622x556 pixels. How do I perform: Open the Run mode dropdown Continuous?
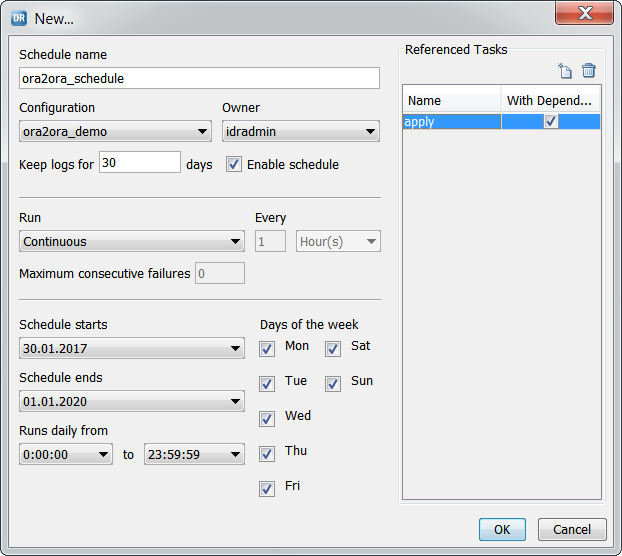(131, 241)
